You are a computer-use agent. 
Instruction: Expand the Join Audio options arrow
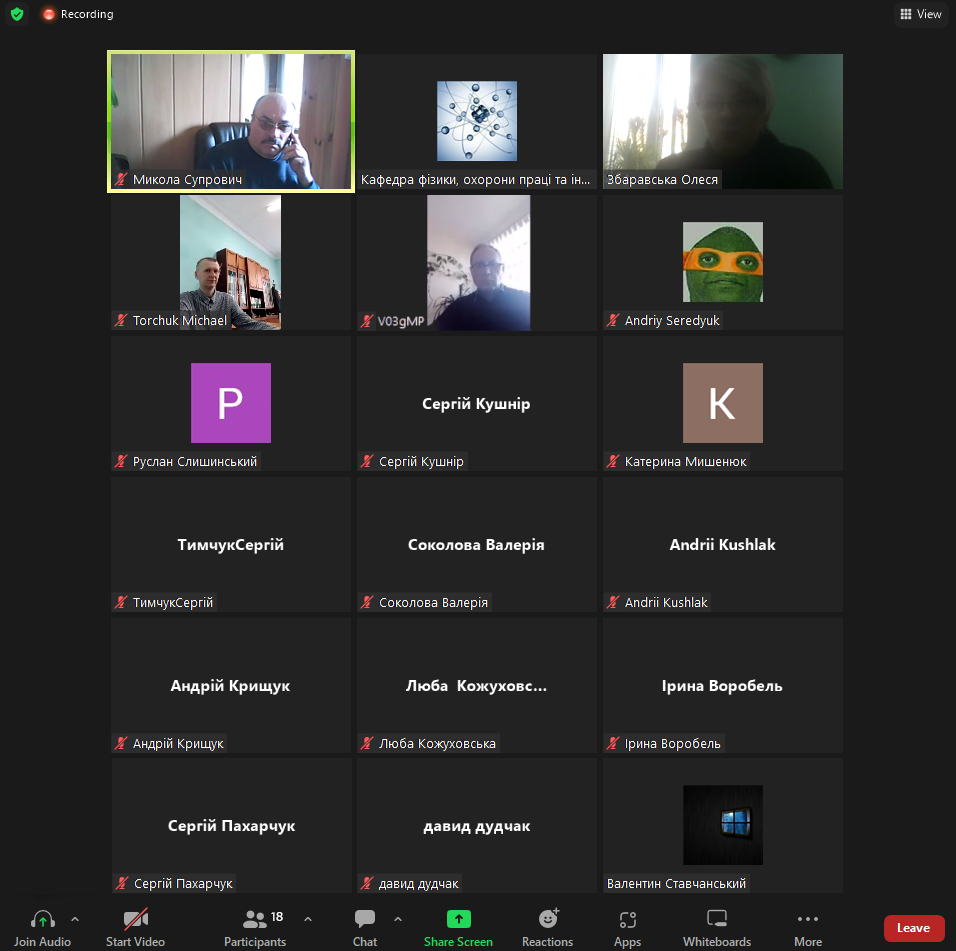click(x=75, y=918)
